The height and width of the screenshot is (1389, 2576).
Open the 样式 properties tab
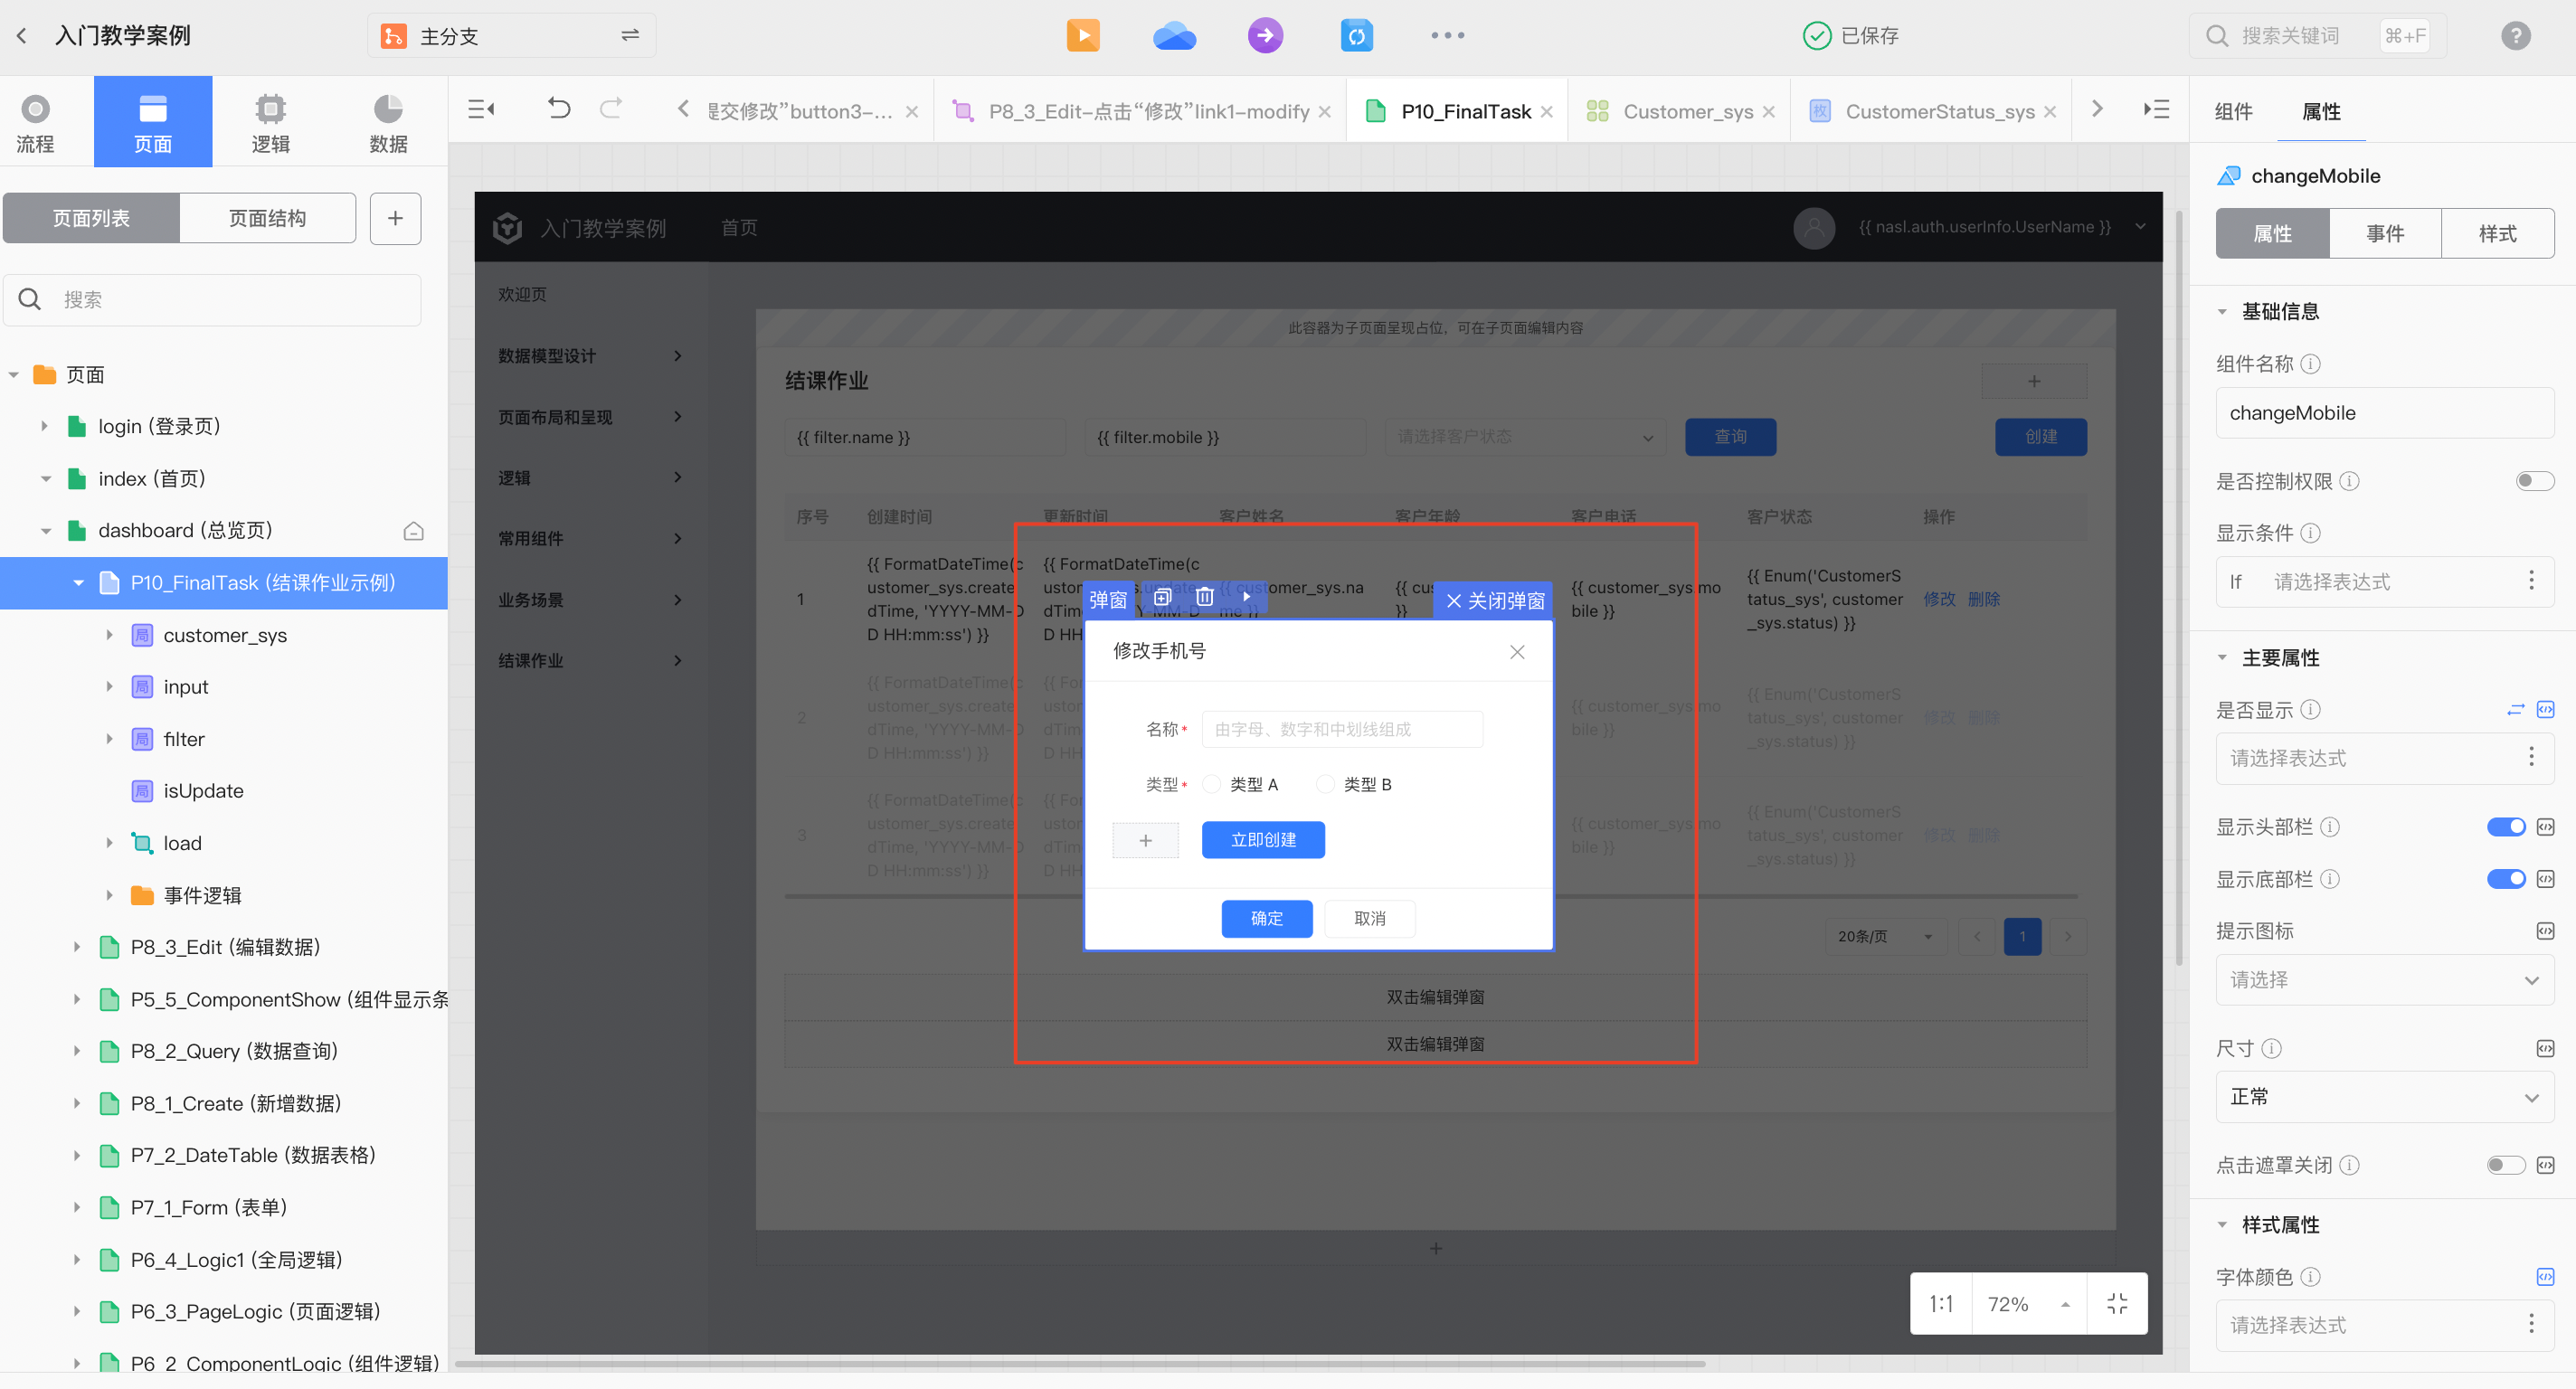[x=2497, y=234]
